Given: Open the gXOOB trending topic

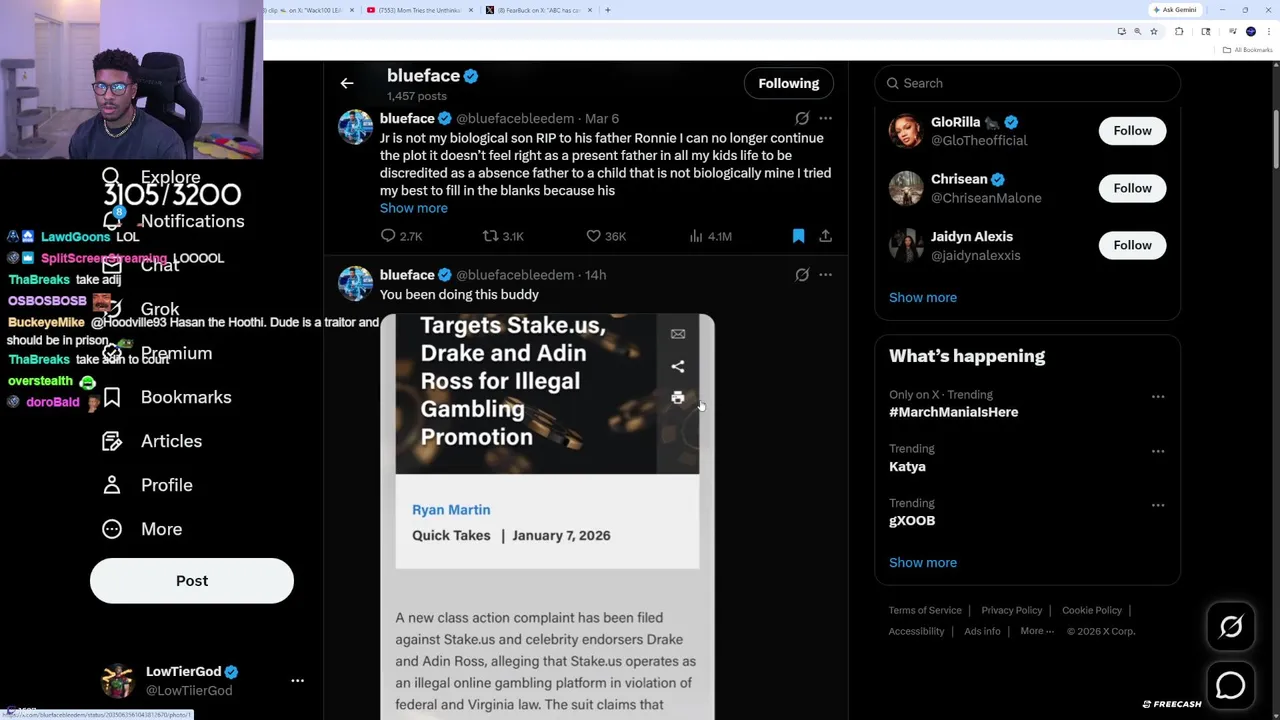Looking at the screenshot, I should pyautogui.click(x=912, y=521).
